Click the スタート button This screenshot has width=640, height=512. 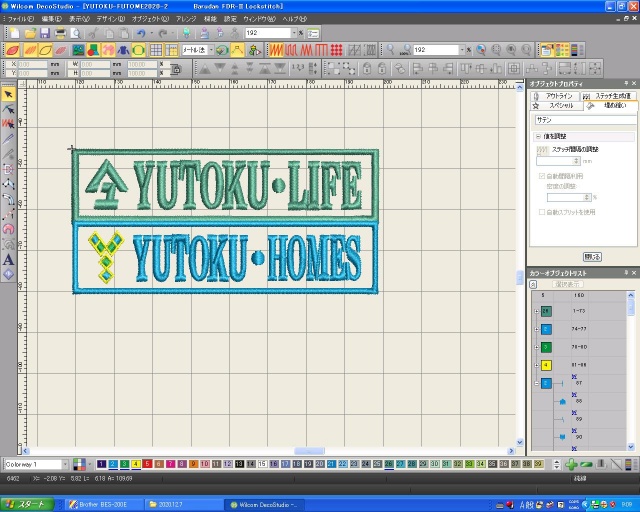pyautogui.click(x=27, y=504)
